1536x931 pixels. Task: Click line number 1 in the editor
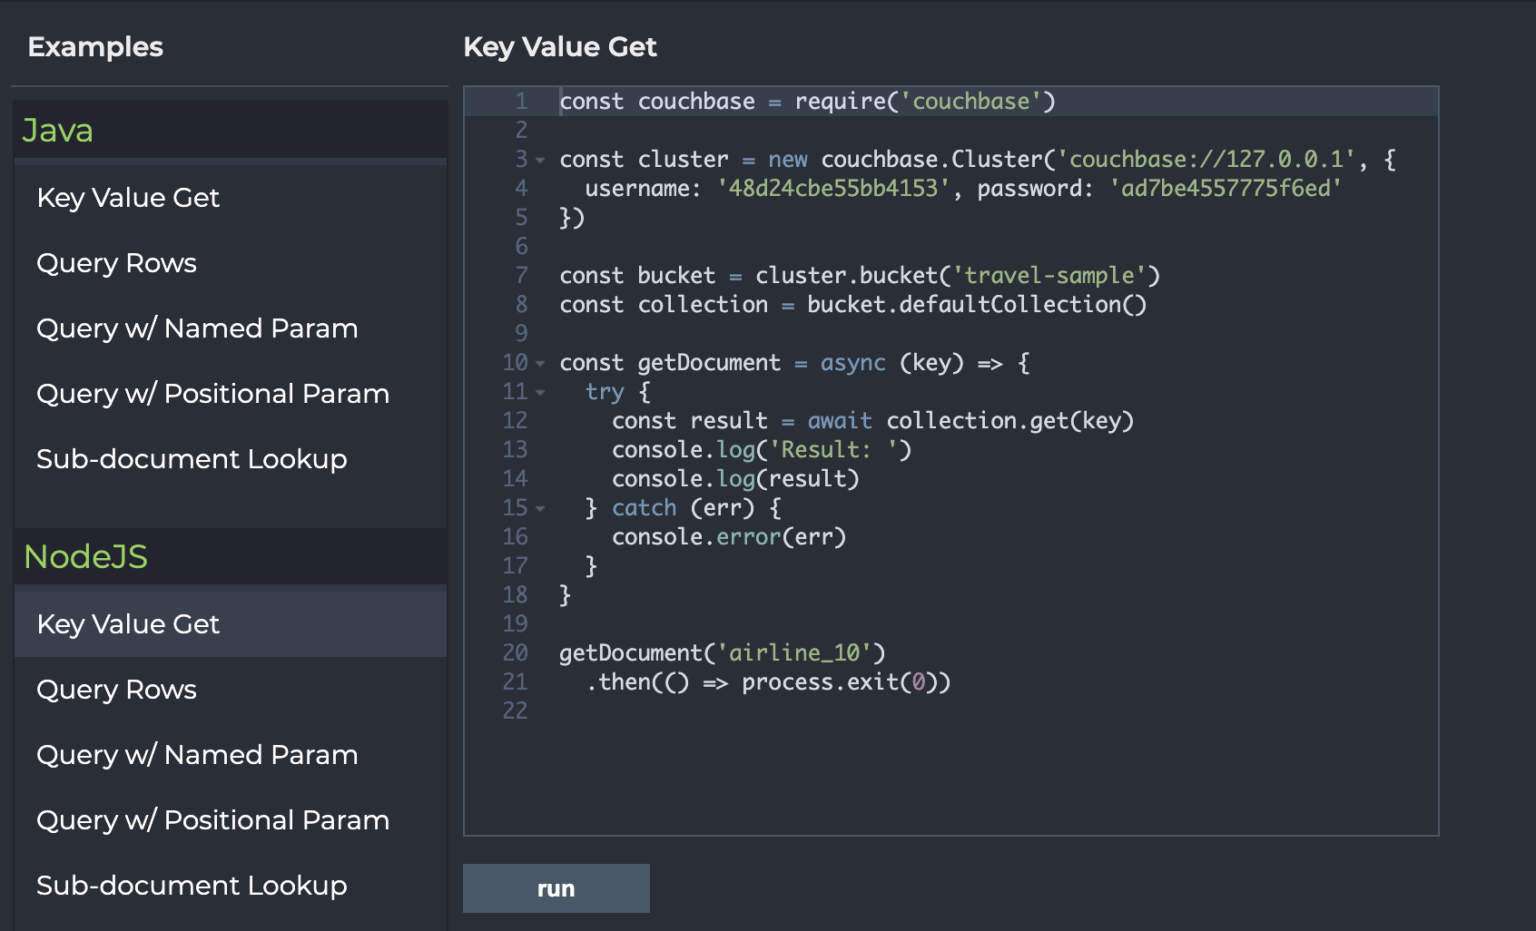520,101
